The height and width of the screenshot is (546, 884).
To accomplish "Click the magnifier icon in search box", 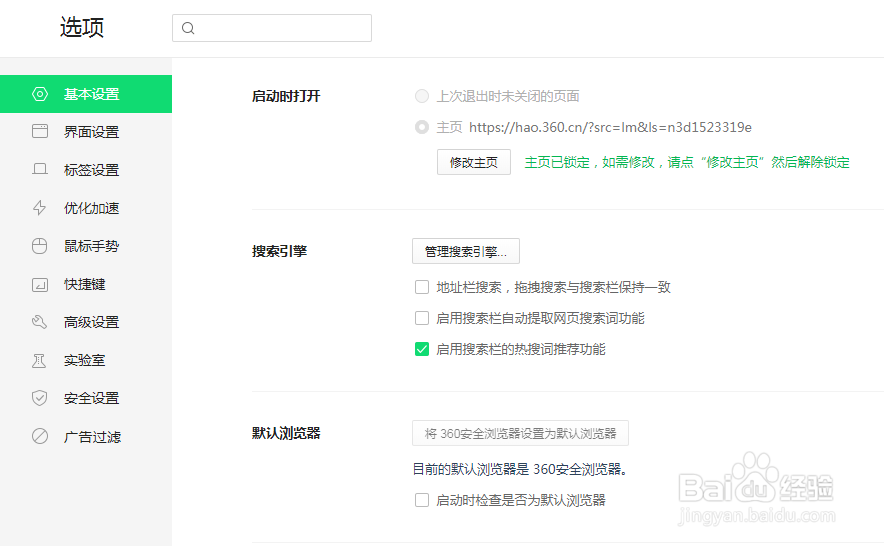I will click(188, 28).
